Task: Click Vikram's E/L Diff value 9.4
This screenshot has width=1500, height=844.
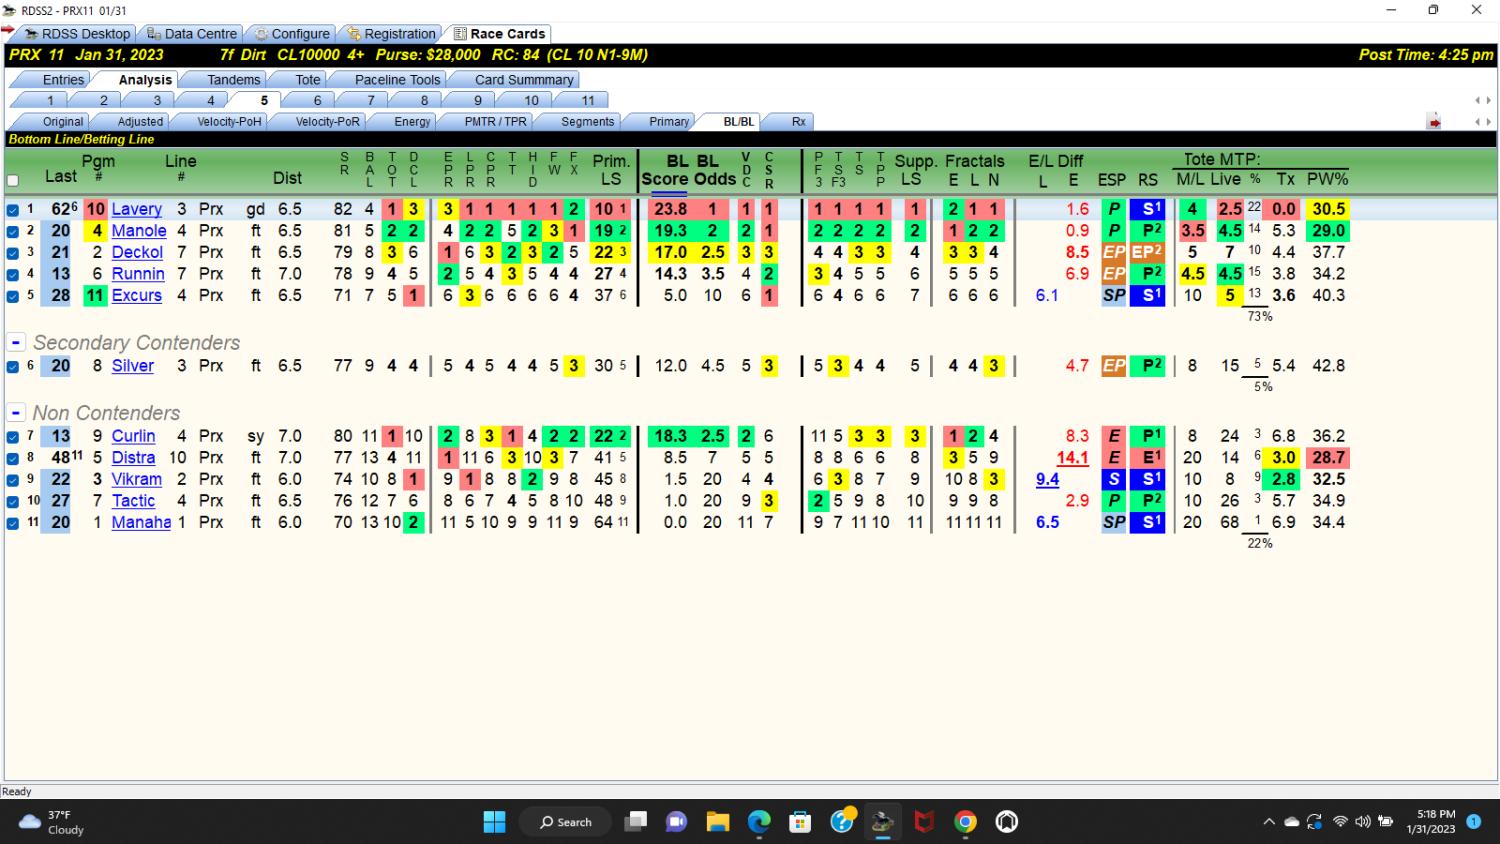Action: click(1047, 479)
